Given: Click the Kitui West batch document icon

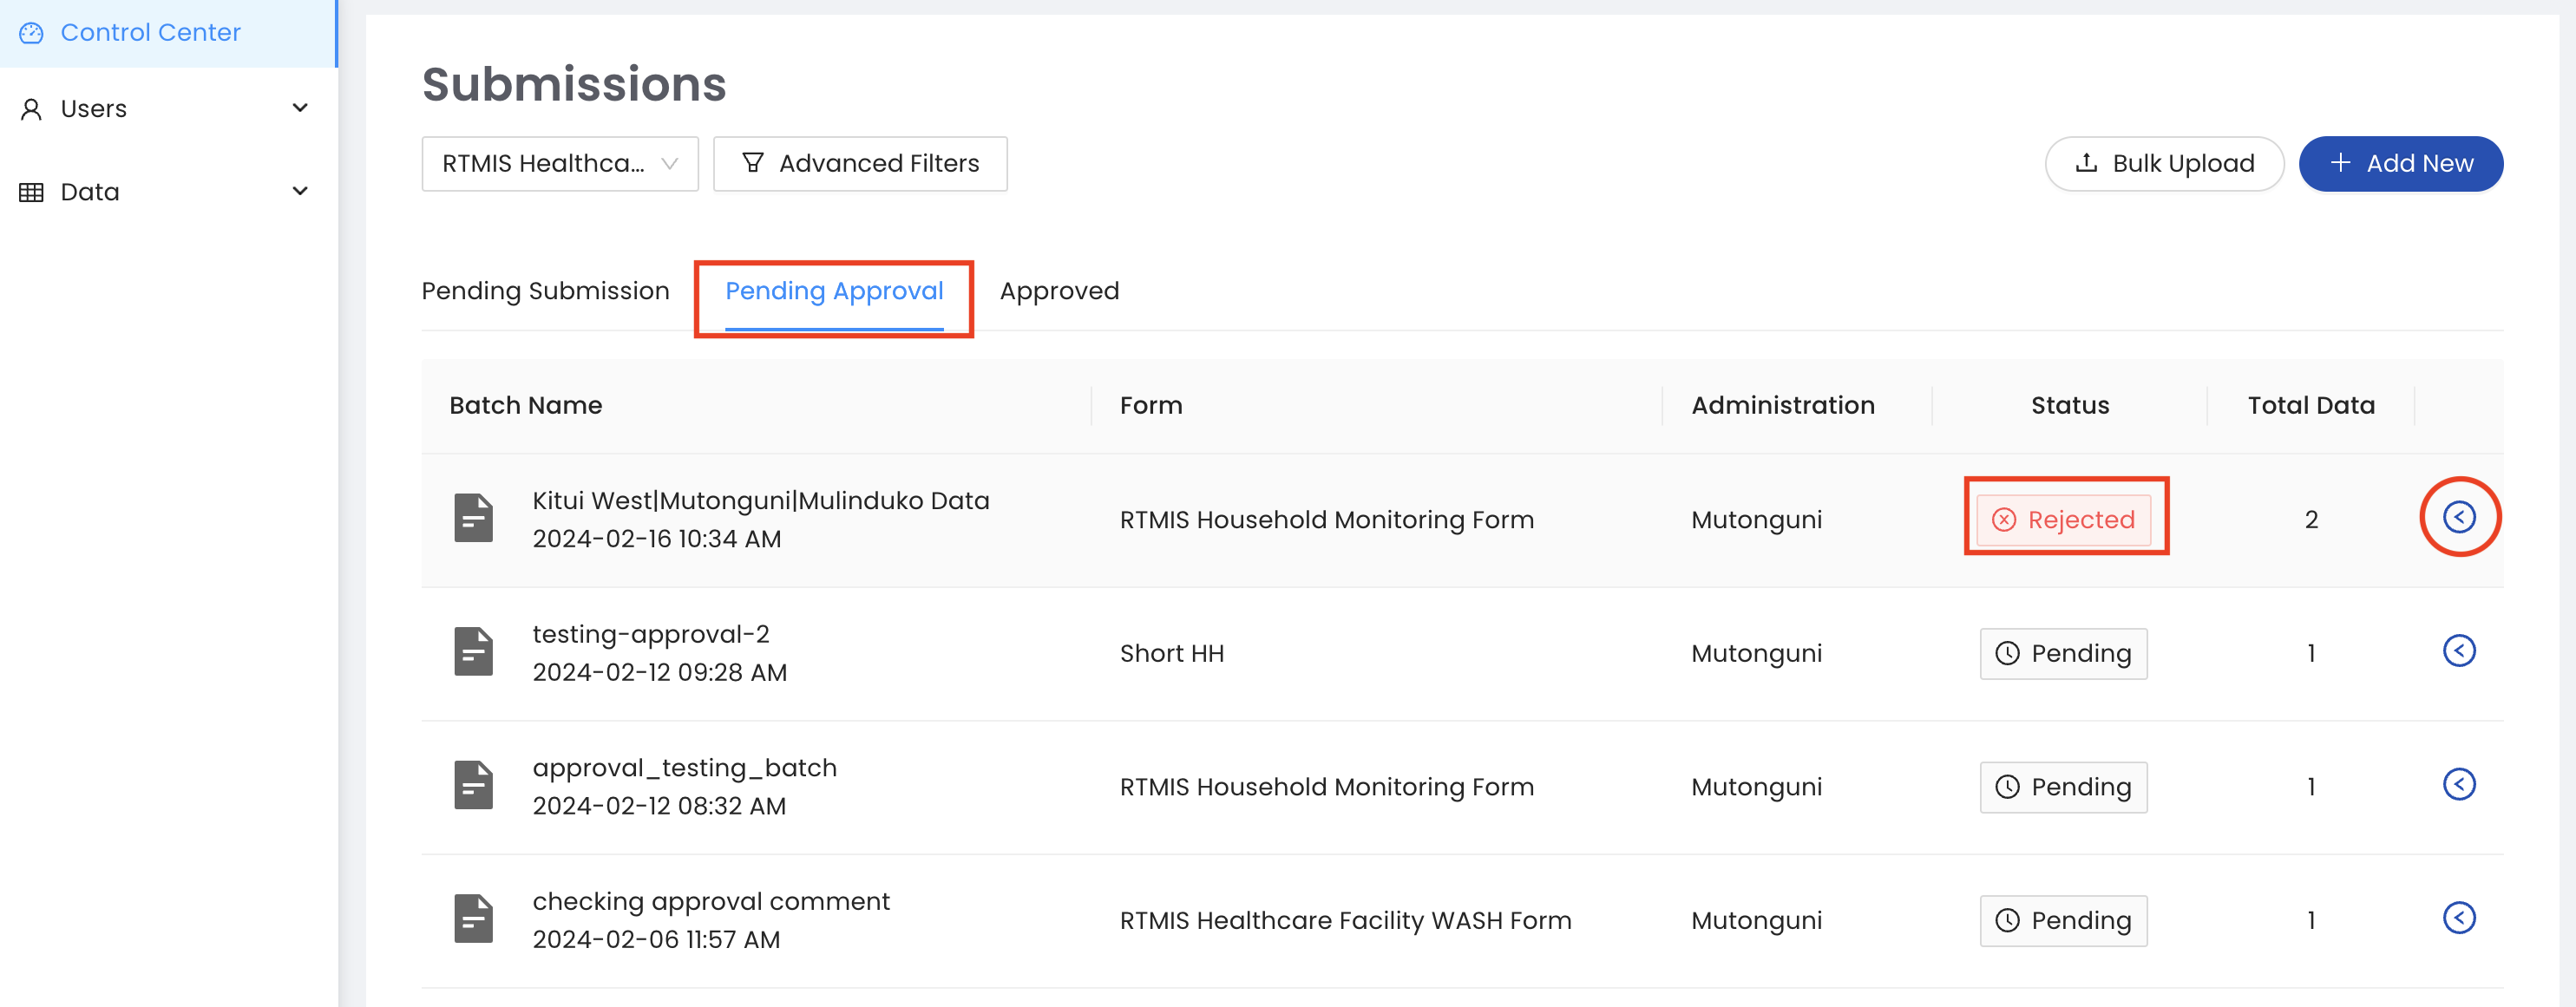Looking at the screenshot, I should tap(473, 518).
